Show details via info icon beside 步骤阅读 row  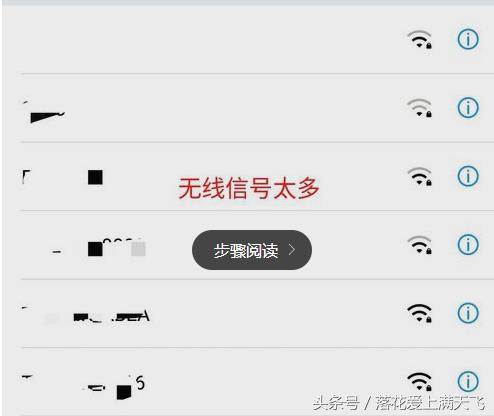(x=468, y=244)
